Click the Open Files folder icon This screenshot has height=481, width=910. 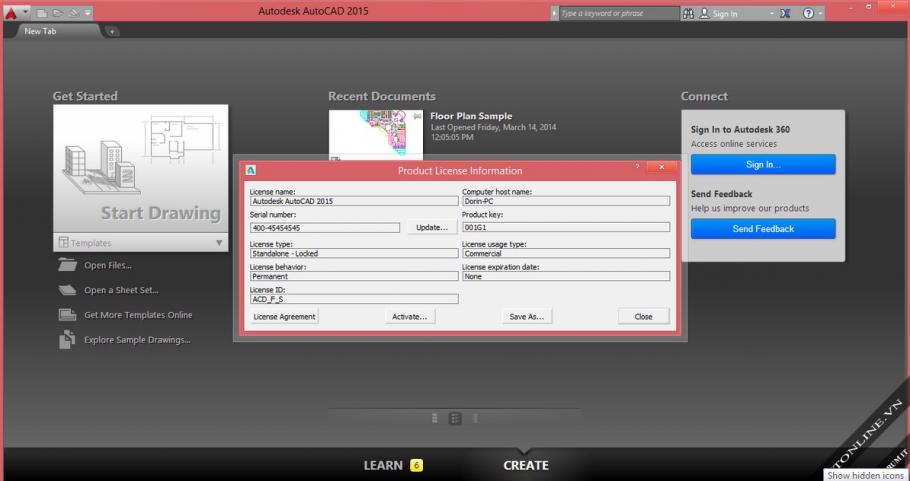pyautogui.click(x=67, y=265)
